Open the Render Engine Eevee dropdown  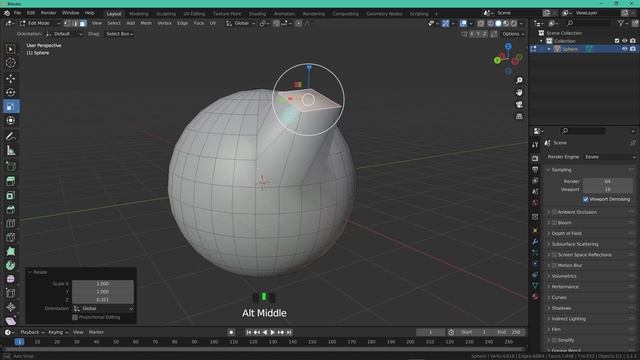[610, 157]
